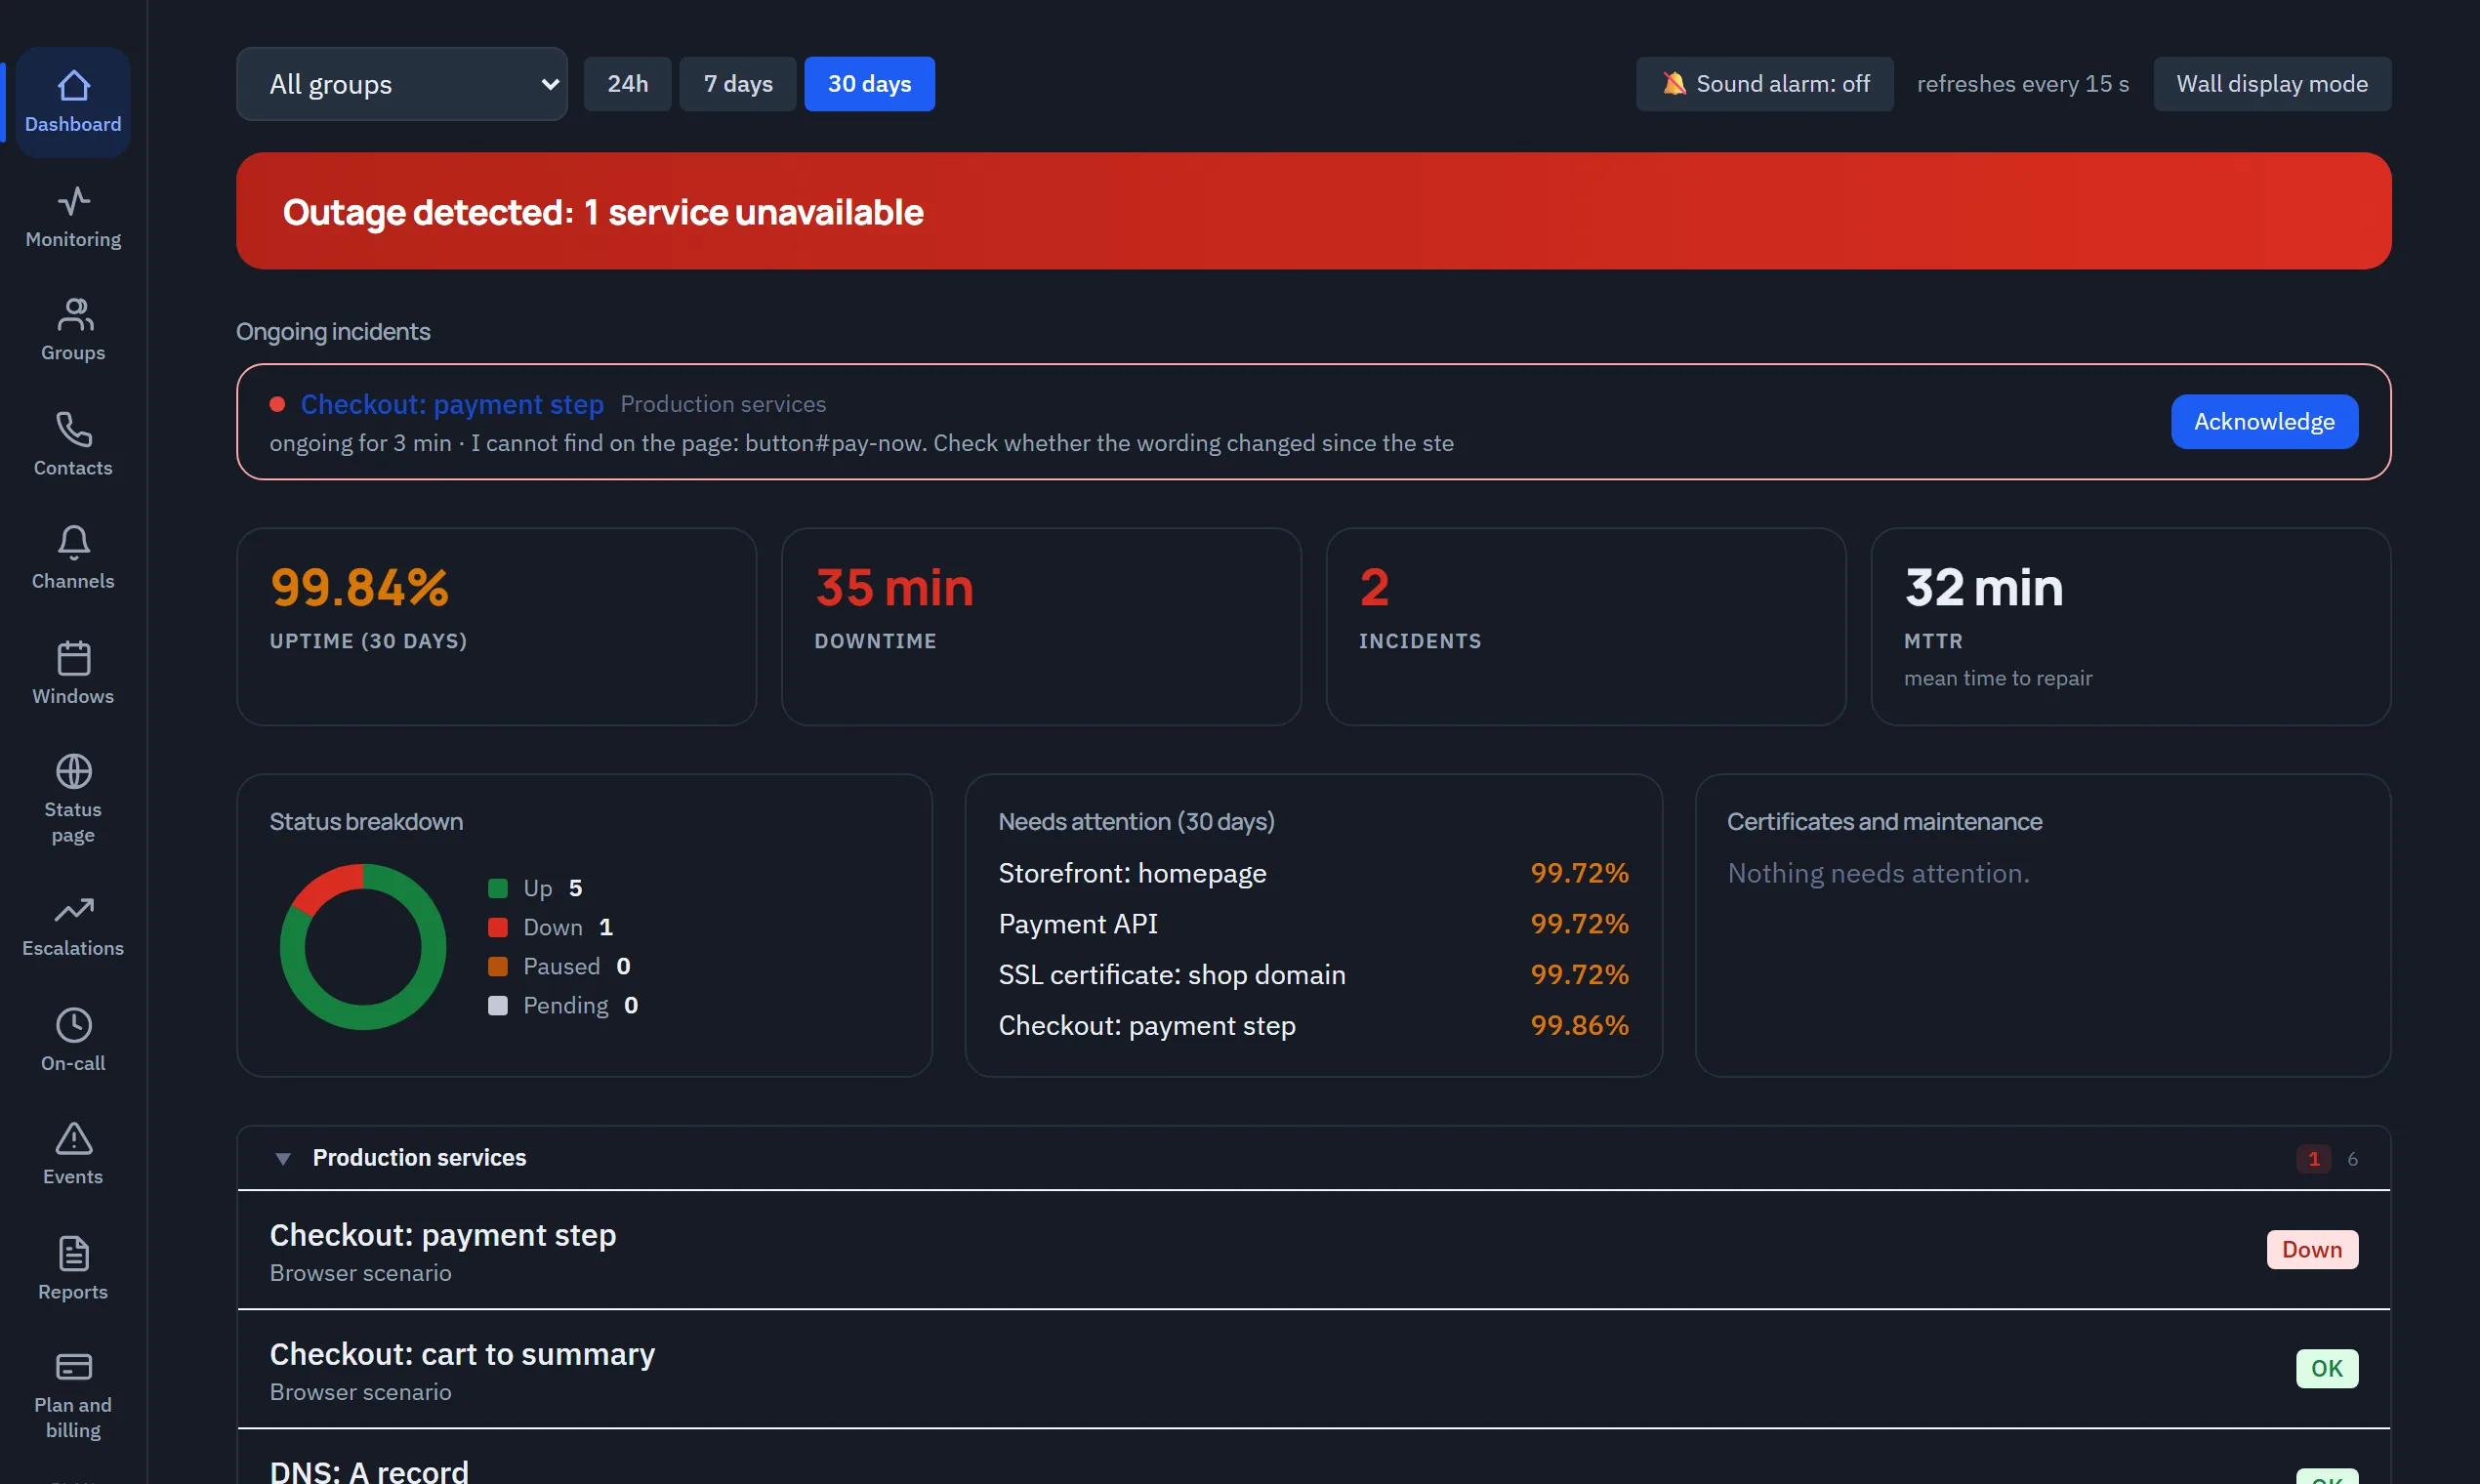This screenshot has width=2480, height=1484.
Task: Enable Wall display mode
Action: [x=2272, y=84]
